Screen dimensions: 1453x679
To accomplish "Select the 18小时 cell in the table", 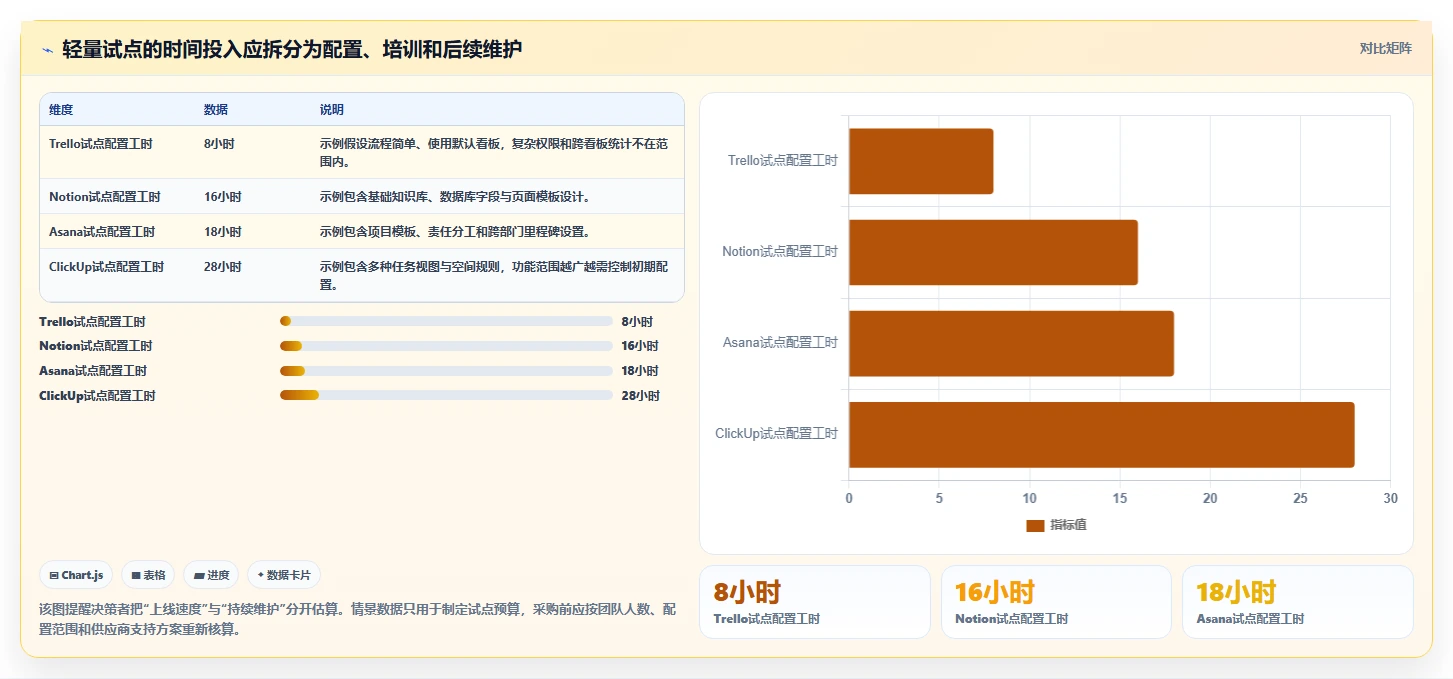I will 223,232.
